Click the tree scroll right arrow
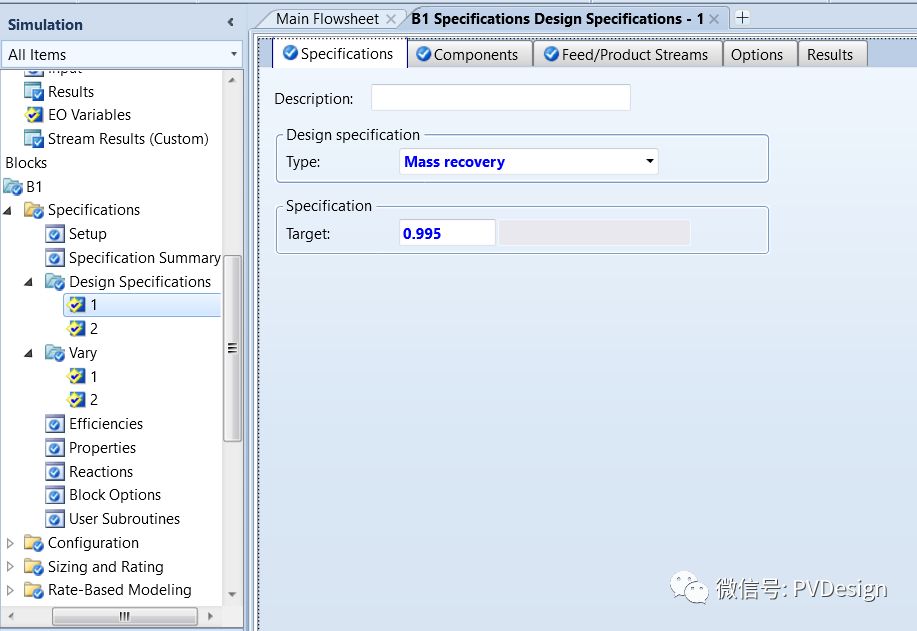 [210, 616]
